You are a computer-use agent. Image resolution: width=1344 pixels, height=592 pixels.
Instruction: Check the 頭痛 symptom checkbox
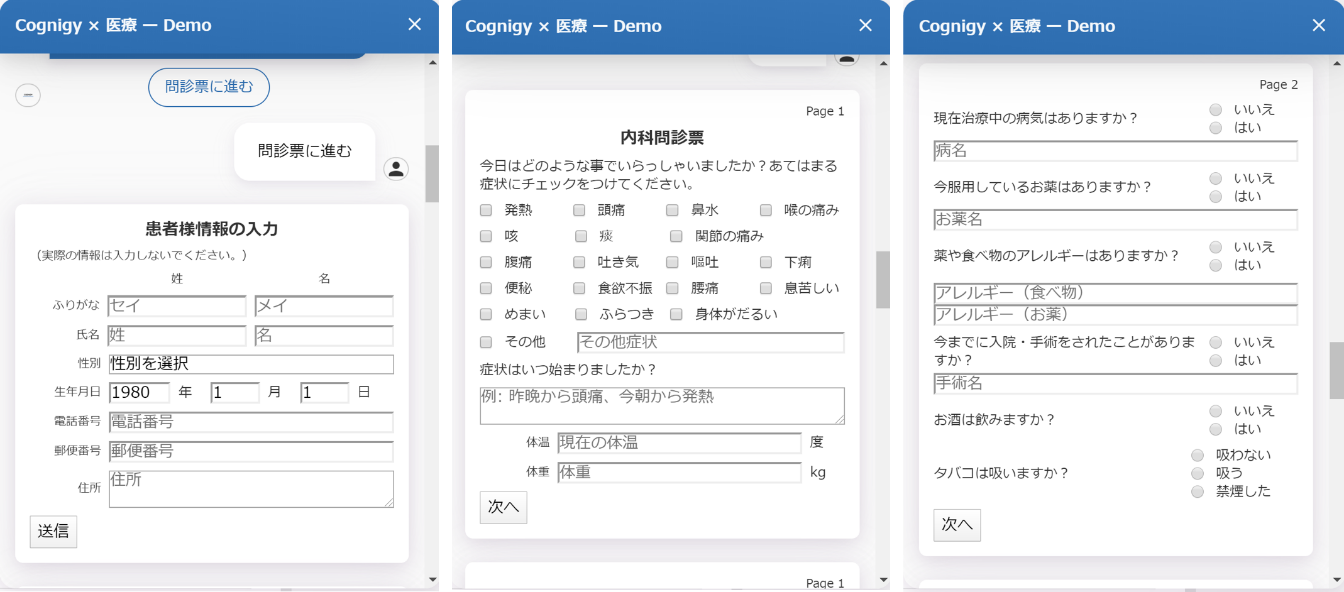click(579, 210)
